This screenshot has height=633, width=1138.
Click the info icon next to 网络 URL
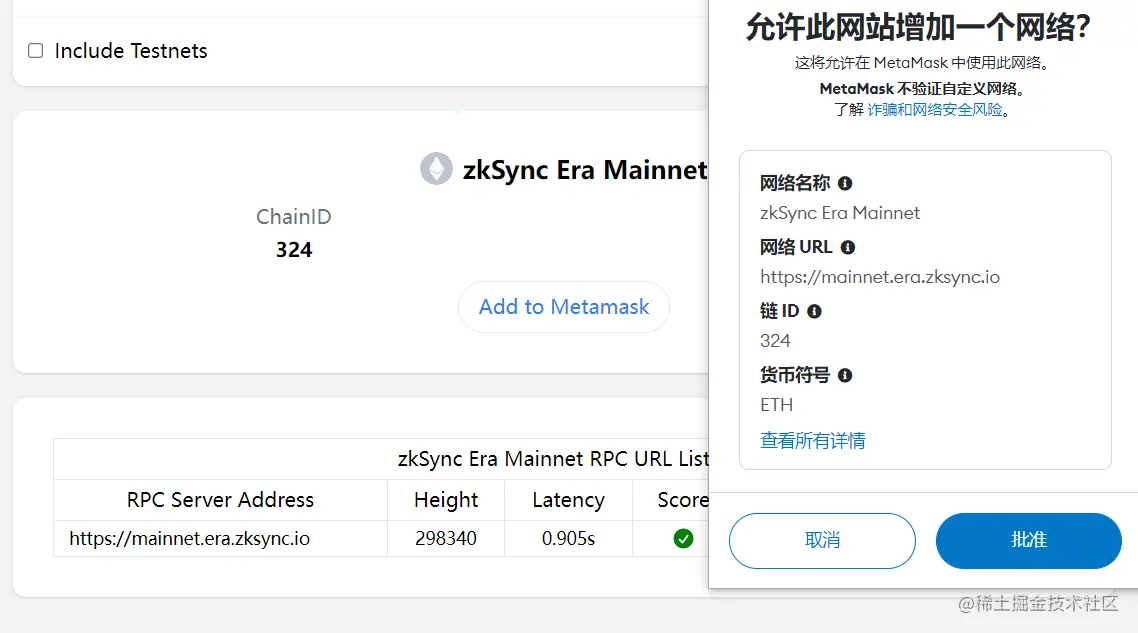(848, 247)
